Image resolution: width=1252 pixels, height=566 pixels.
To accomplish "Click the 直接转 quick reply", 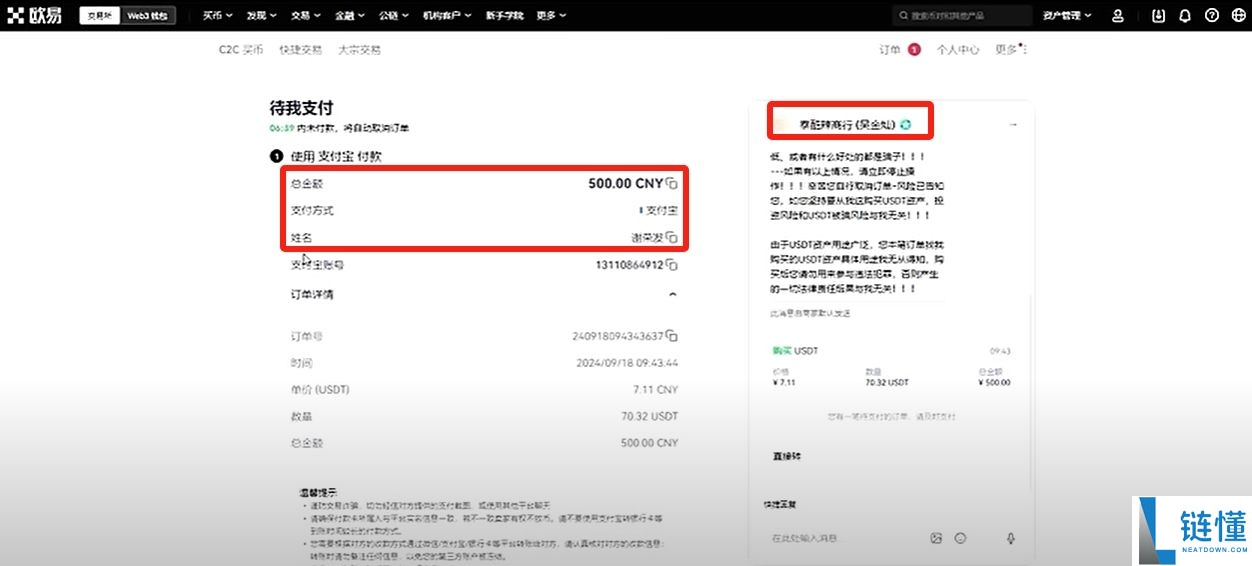I will pos(786,456).
